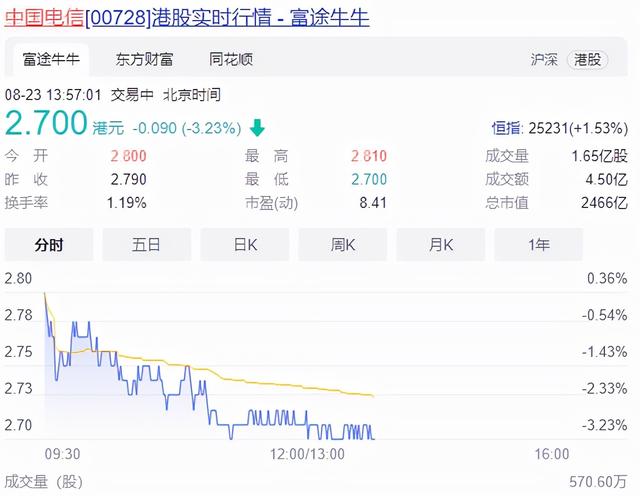Click the 最低 value 2.700
Viewport: 640px width, 496px height.
[369, 179]
